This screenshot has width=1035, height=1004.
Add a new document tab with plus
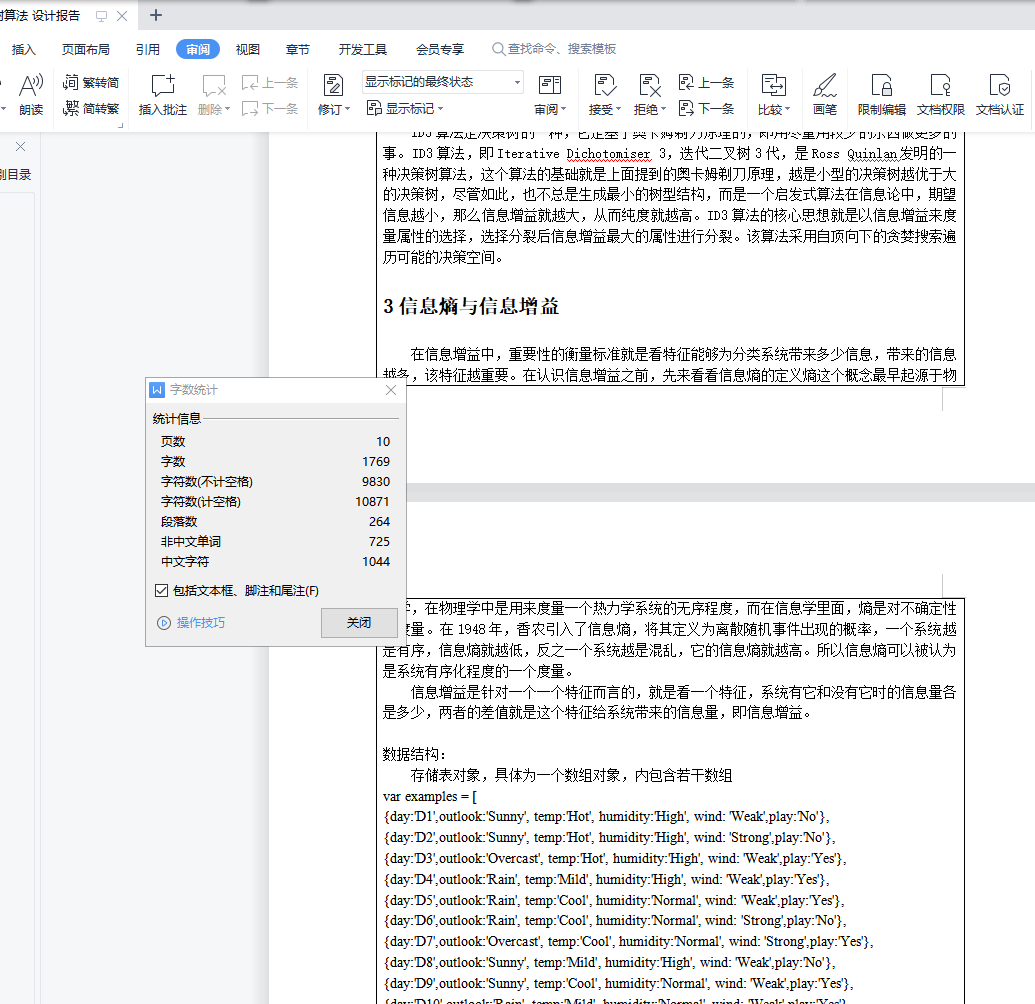coord(156,15)
